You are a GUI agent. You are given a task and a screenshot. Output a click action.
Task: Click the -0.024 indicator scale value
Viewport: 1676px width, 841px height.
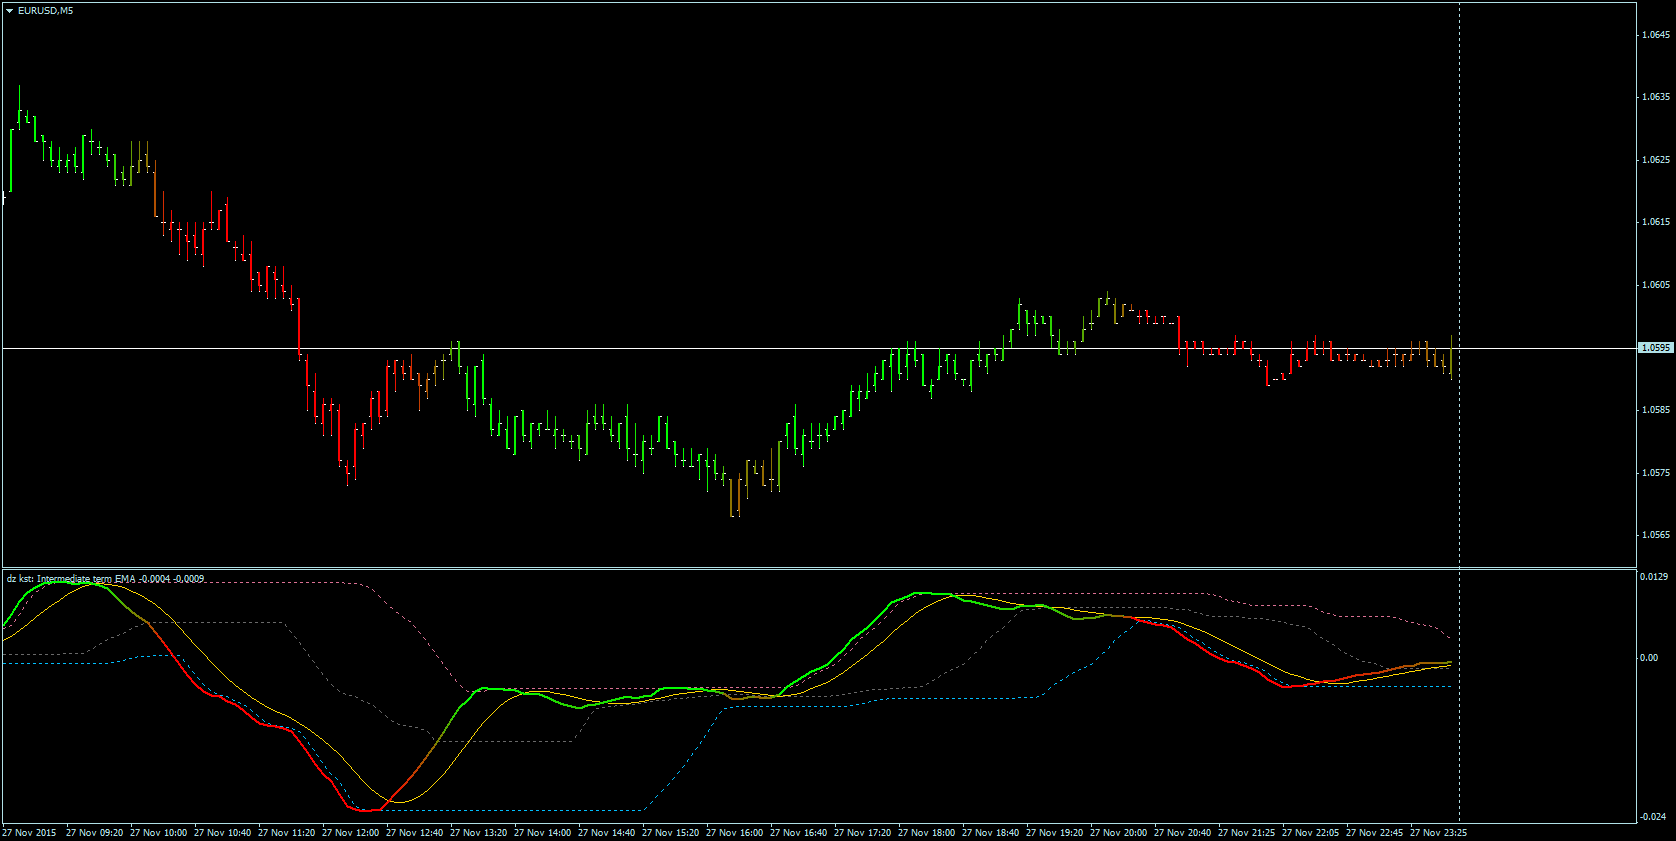(x=1653, y=817)
